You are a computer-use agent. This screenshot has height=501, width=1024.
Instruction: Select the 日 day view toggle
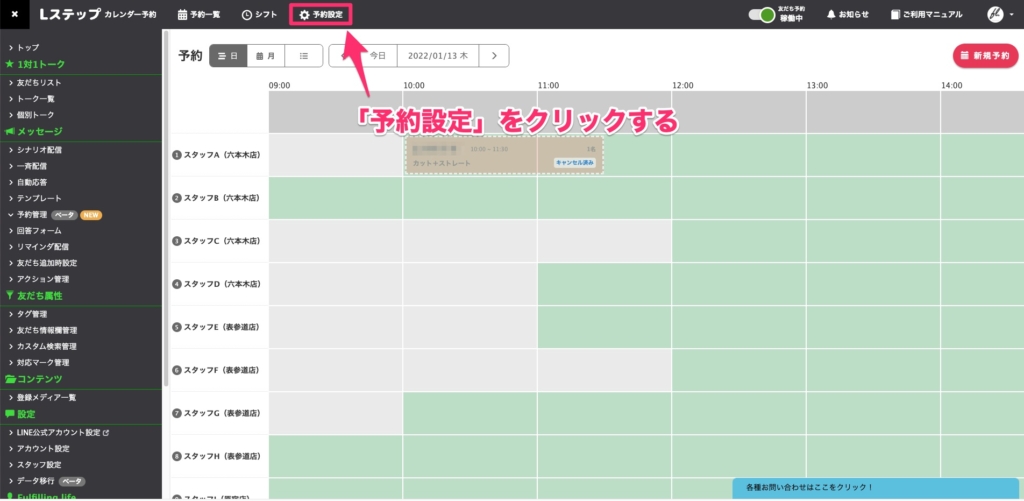click(228, 56)
